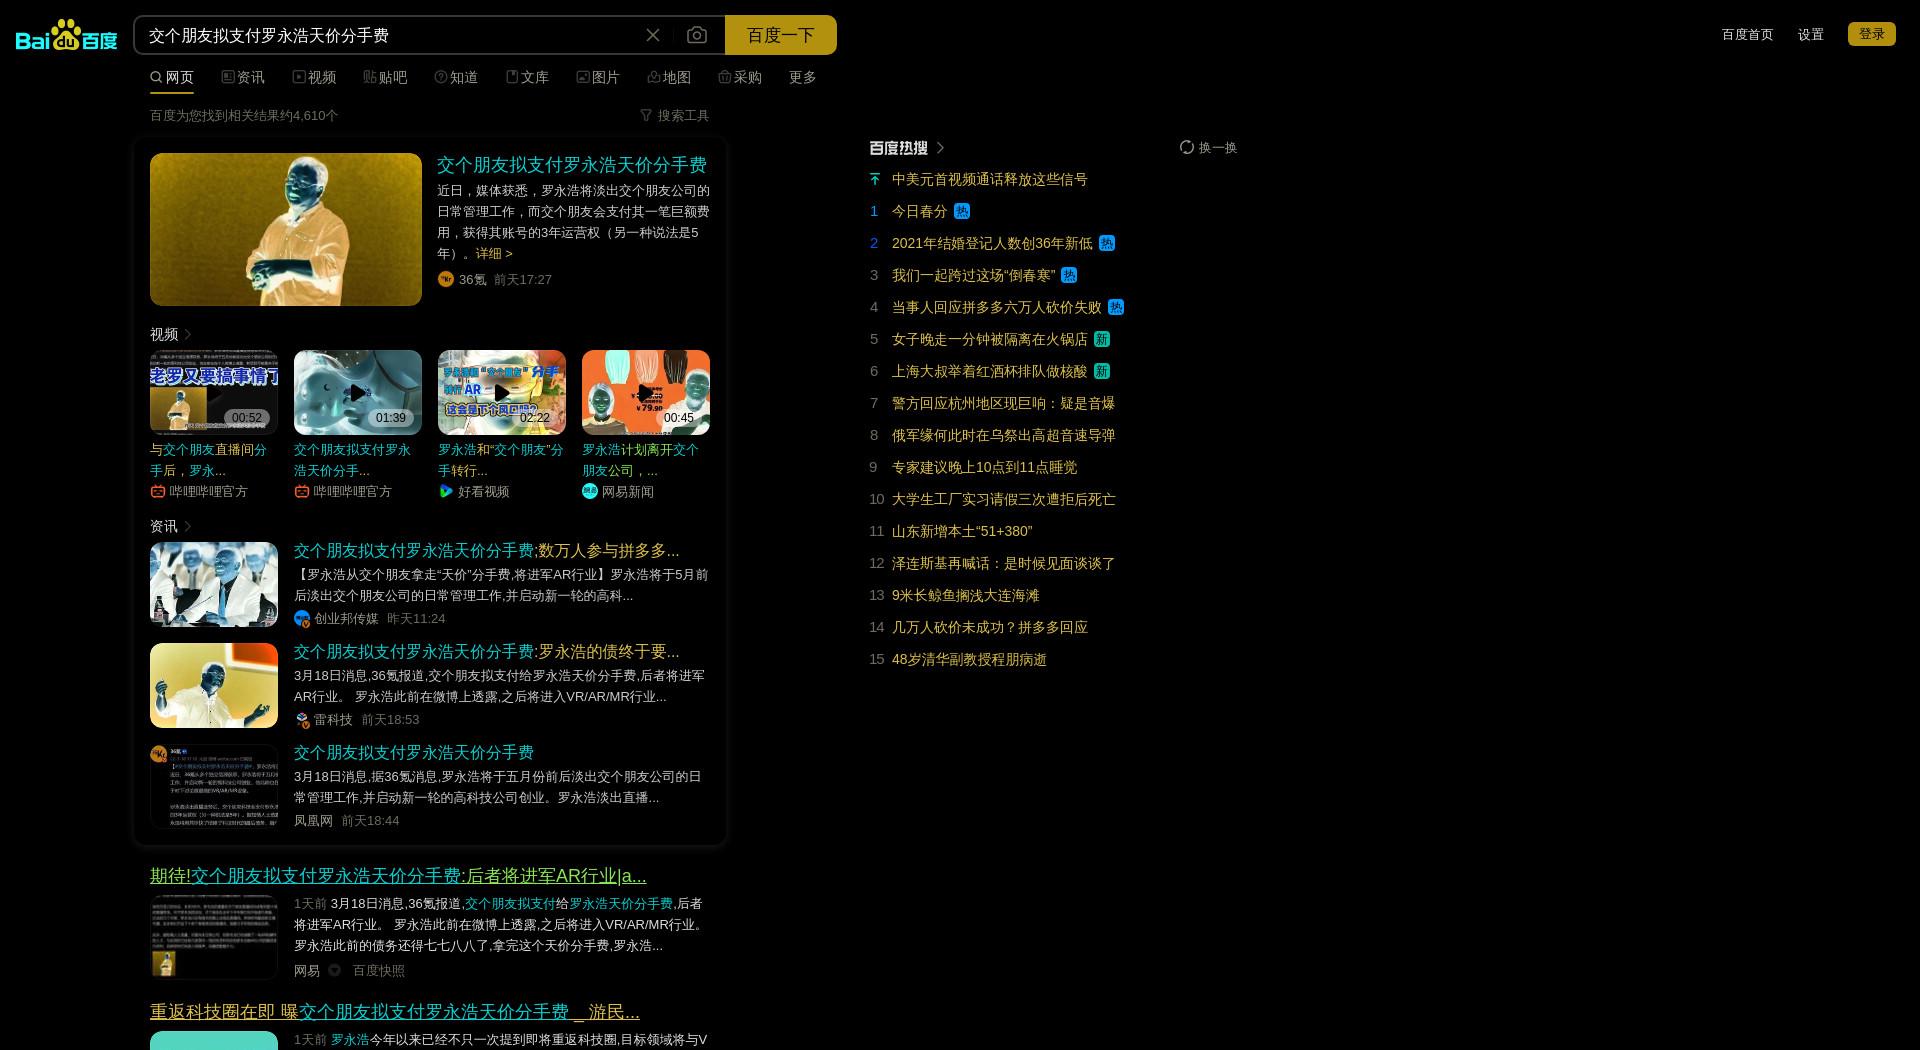1920x1050 pixels.
Task: Click the Baidu logo
Action: (66, 35)
